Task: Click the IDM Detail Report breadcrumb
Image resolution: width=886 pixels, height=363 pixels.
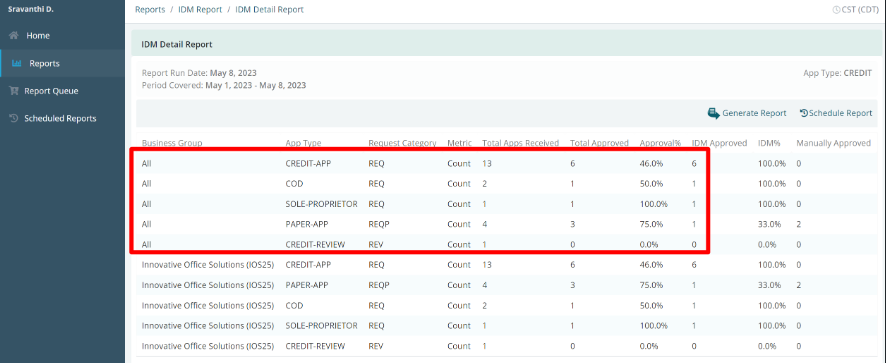Action: (x=270, y=10)
